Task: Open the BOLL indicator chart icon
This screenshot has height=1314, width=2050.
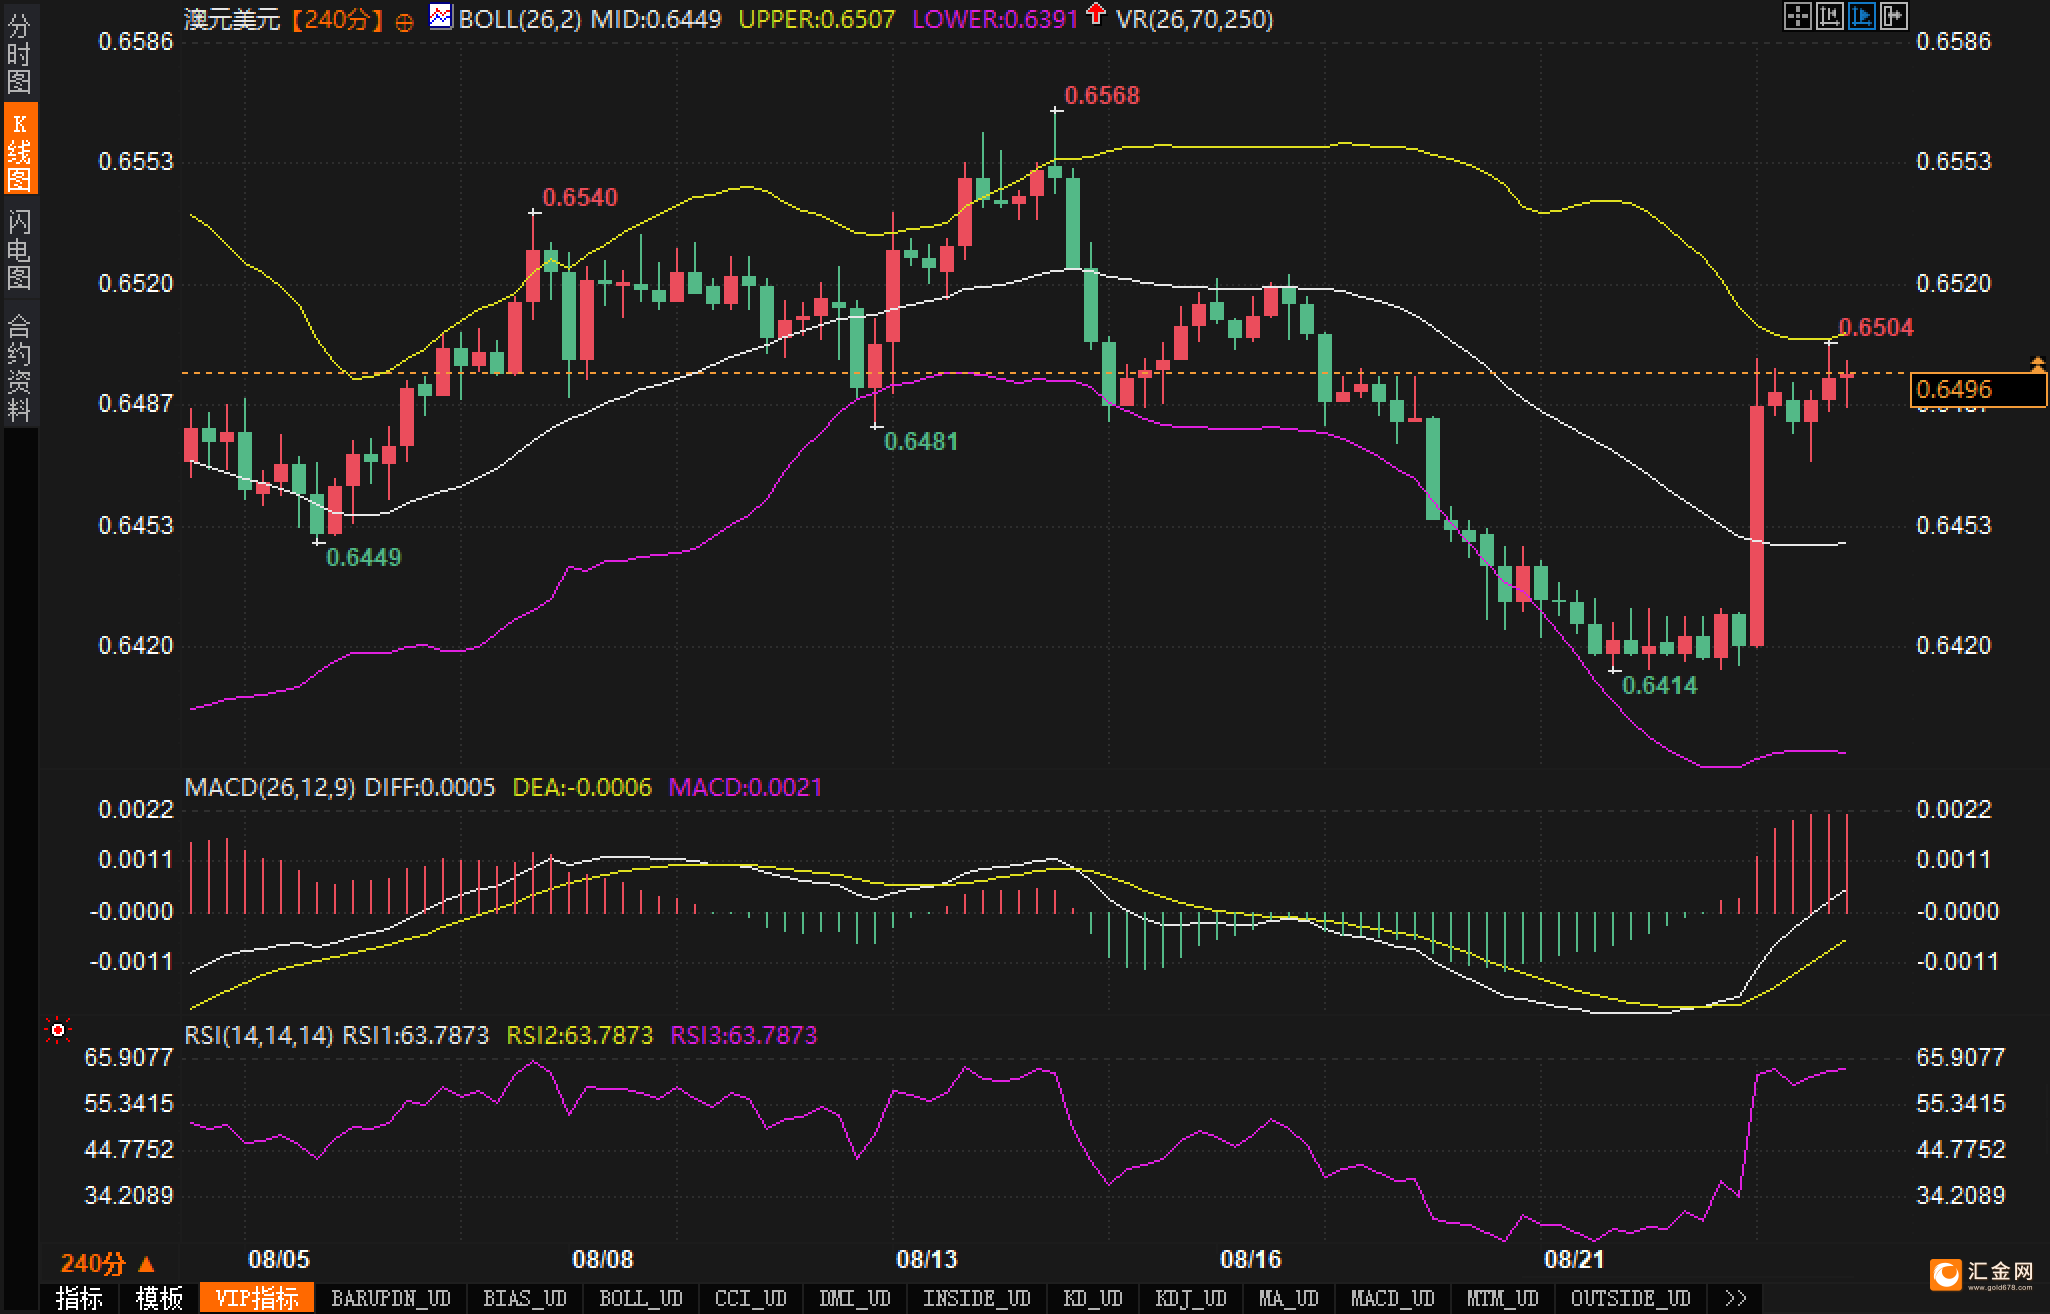Action: click(x=440, y=16)
